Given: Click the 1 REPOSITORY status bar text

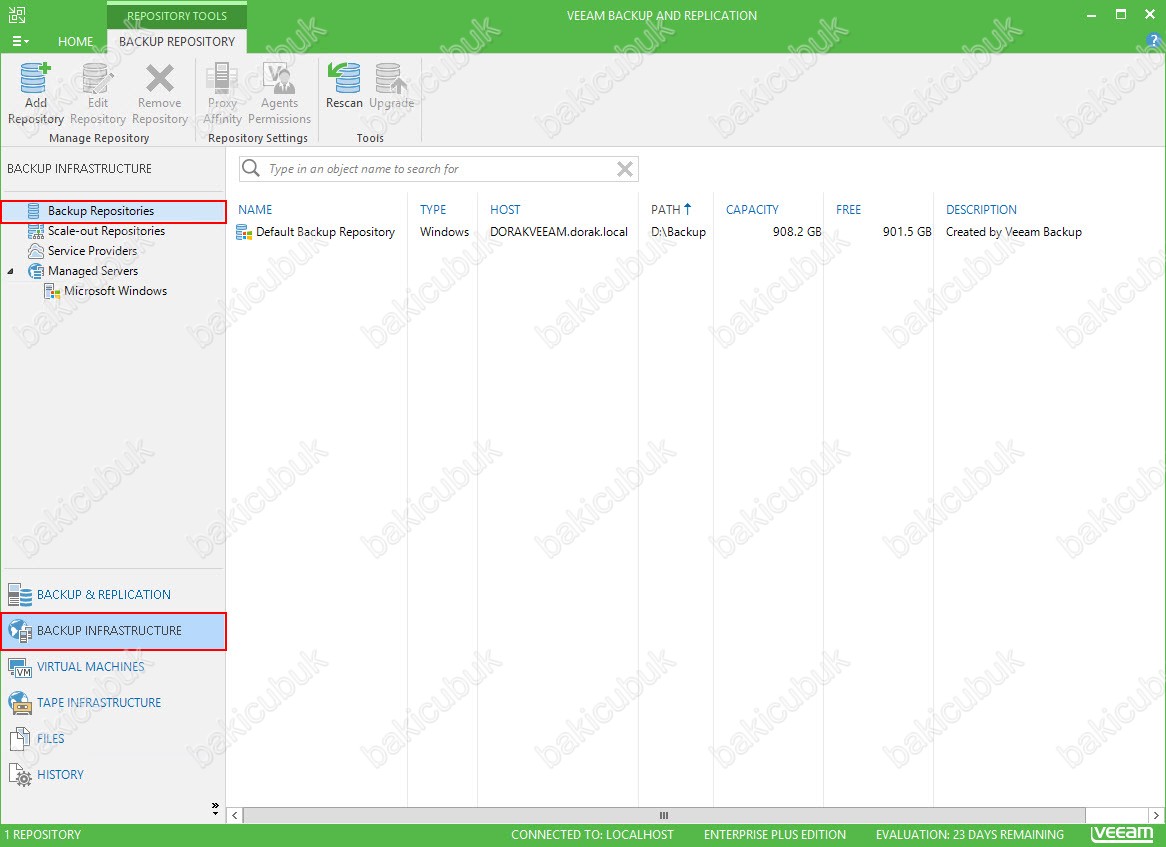Looking at the screenshot, I should [x=42, y=835].
